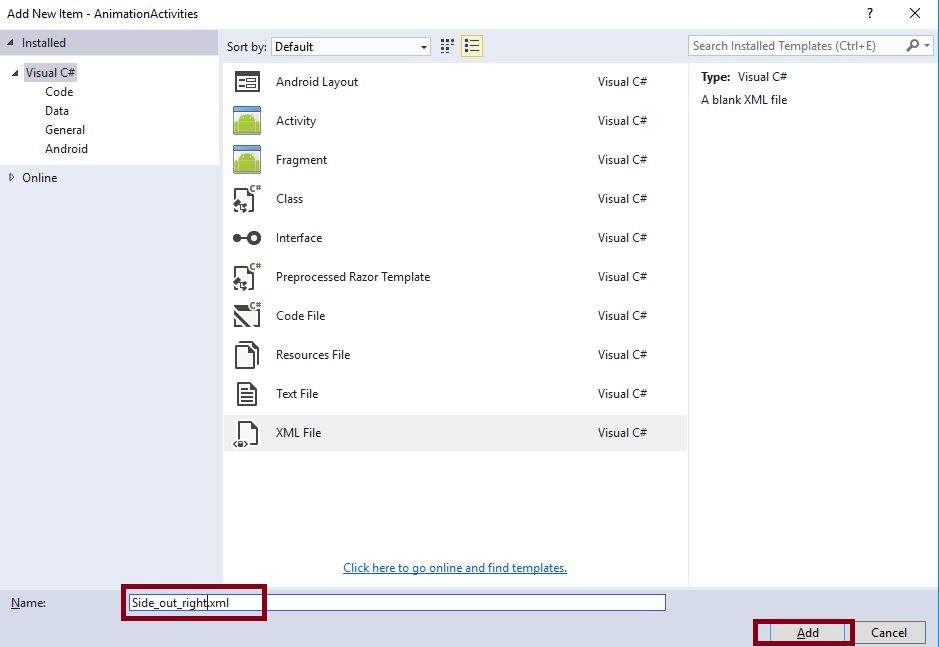Switch to small icons list view
Image resolution: width=939 pixels, height=647 pixels.
(472, 46)
